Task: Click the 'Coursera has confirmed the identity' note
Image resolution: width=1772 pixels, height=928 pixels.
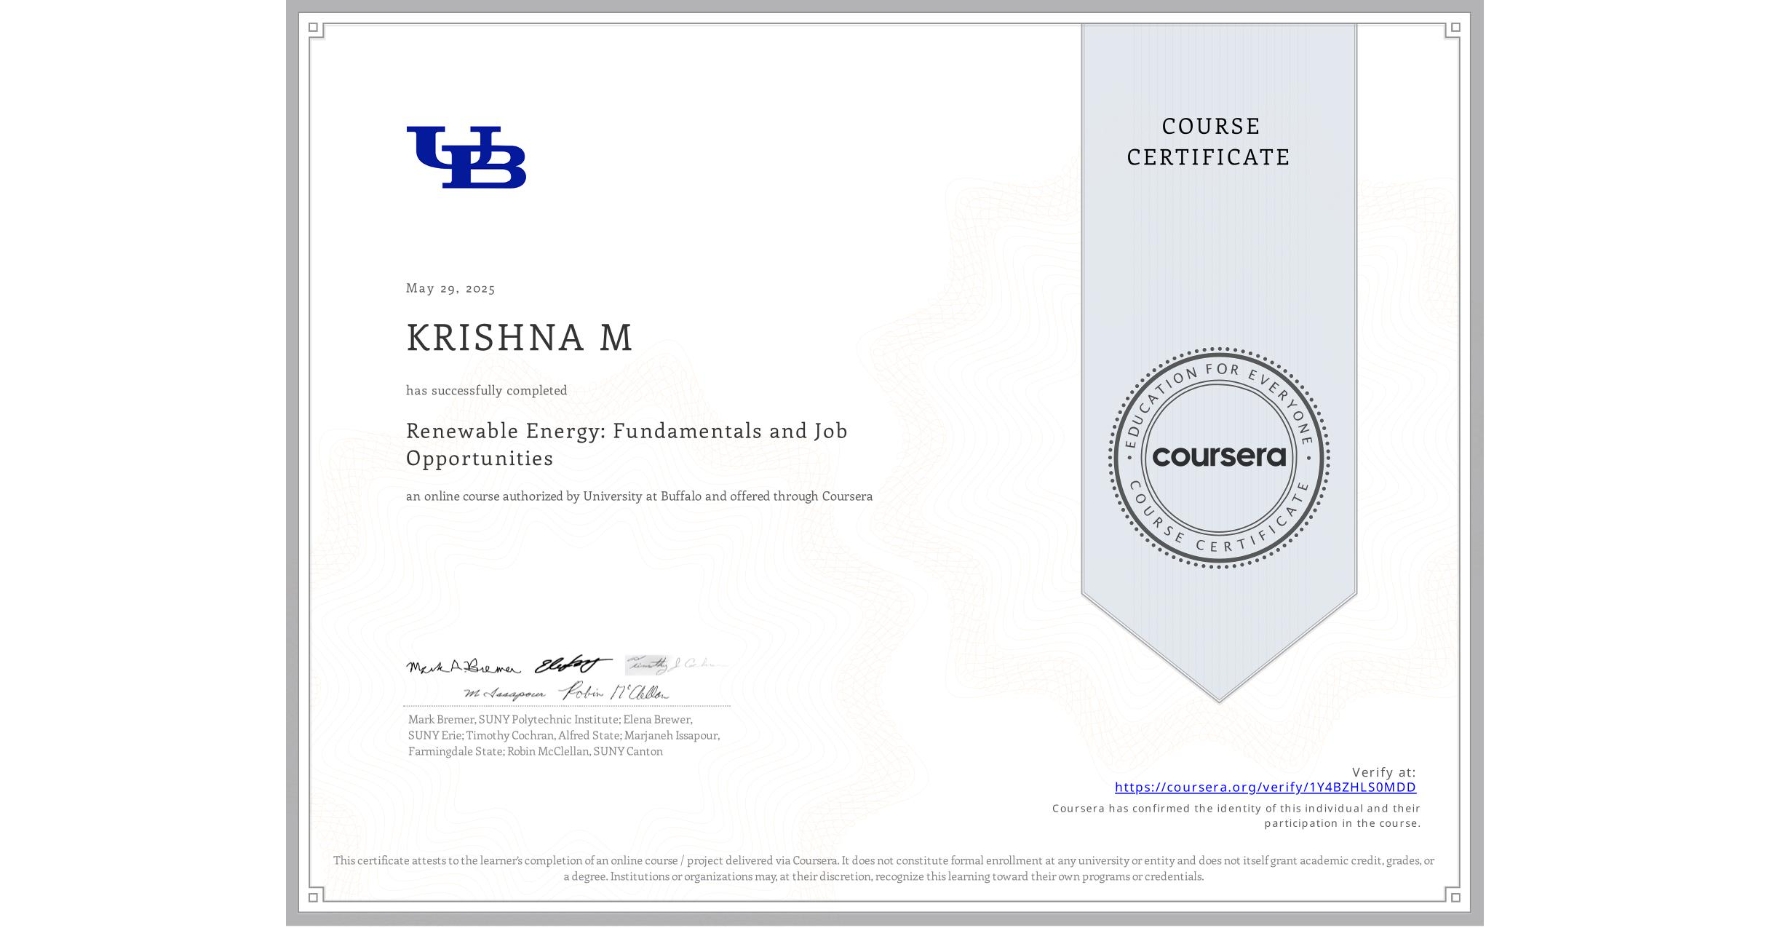Action: [1236, 816]
